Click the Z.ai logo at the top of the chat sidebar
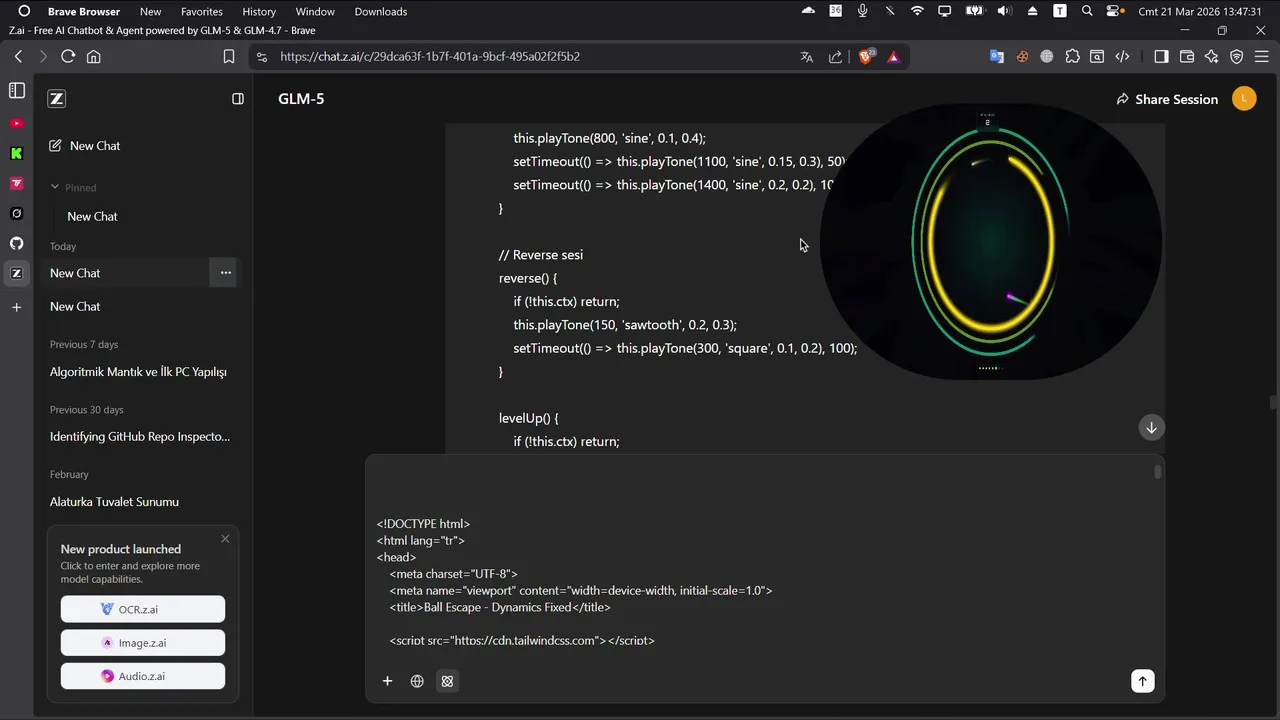This screenshot has height=720, width=1280. point(57,99)
